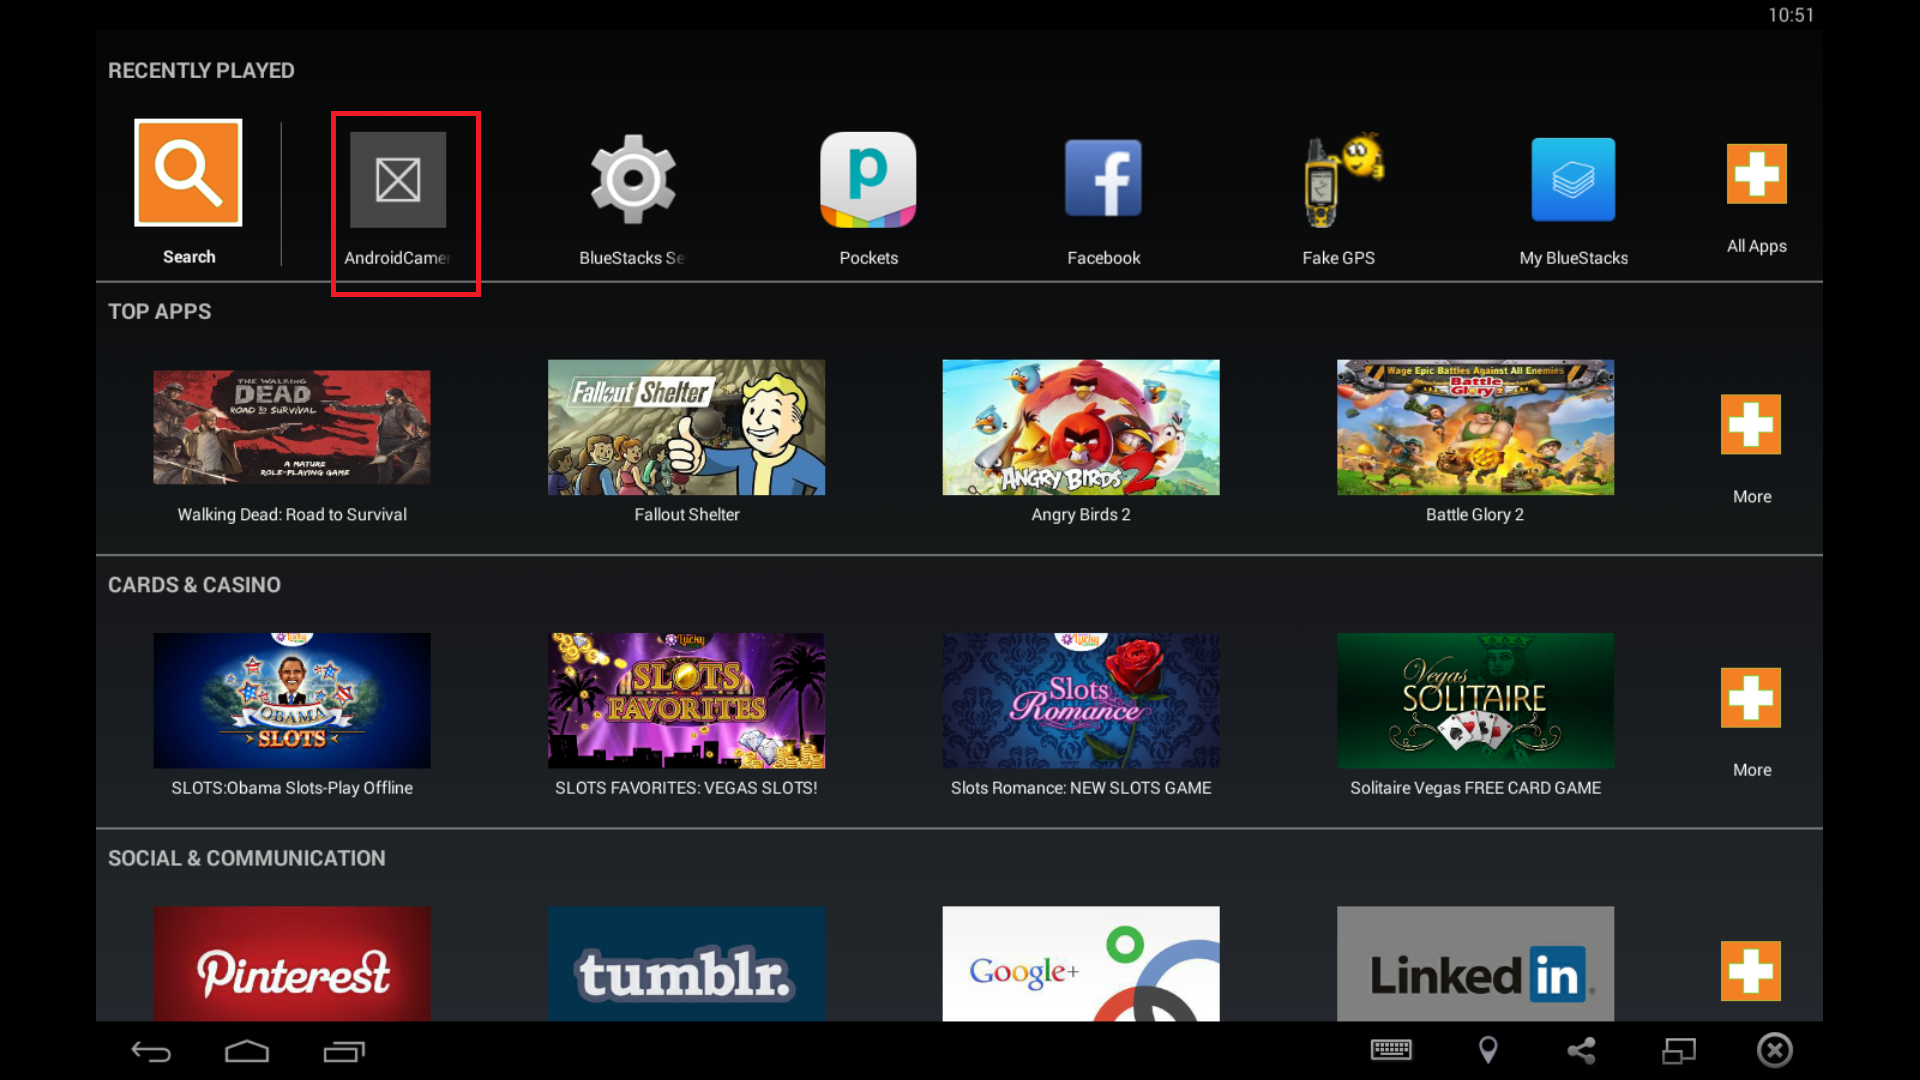Click the 'Angry Birds 2' label text

click(1081, 515)
